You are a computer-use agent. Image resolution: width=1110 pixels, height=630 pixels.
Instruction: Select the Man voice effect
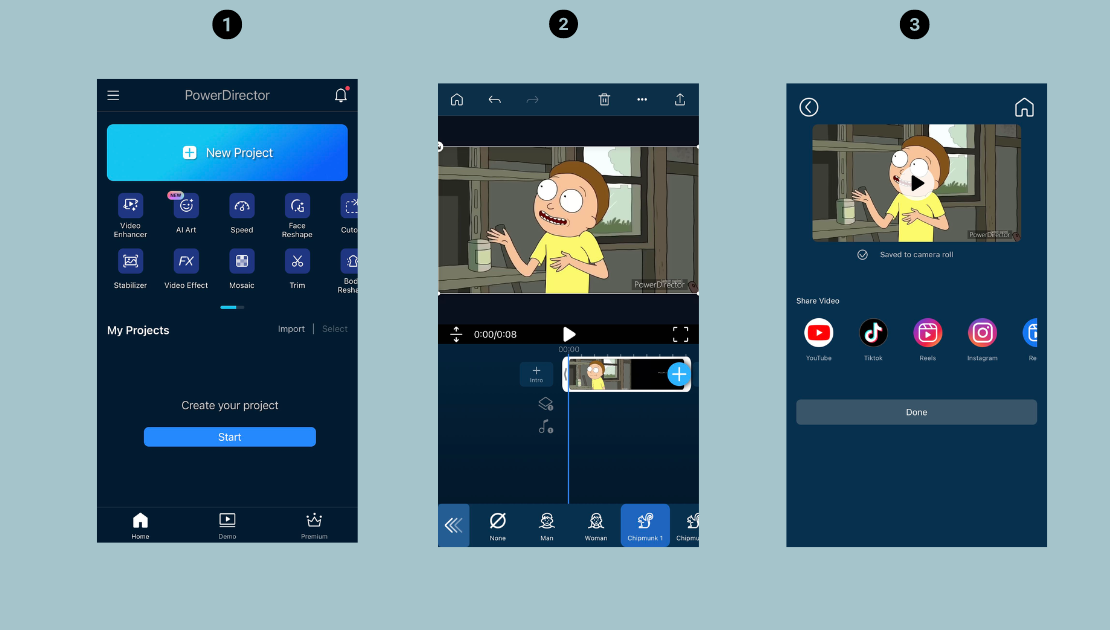click(547, 526)
